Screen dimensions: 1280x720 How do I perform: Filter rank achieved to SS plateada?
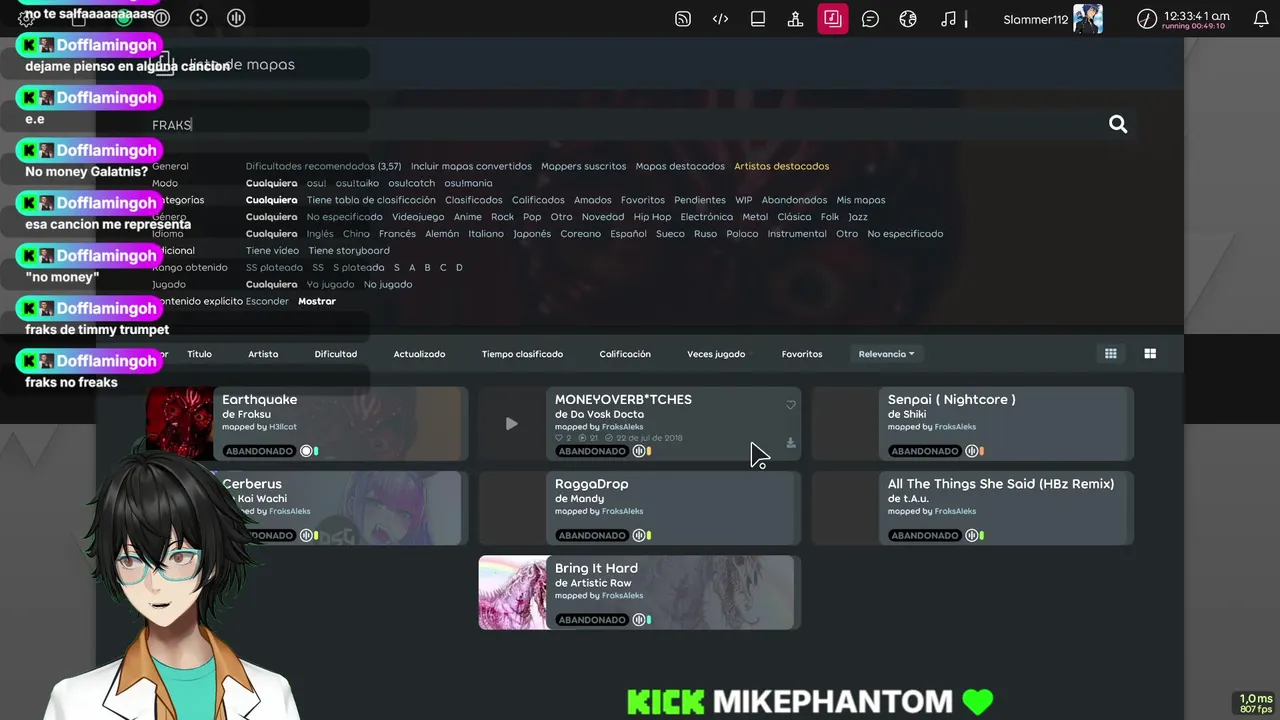click(x=274, y=267)
